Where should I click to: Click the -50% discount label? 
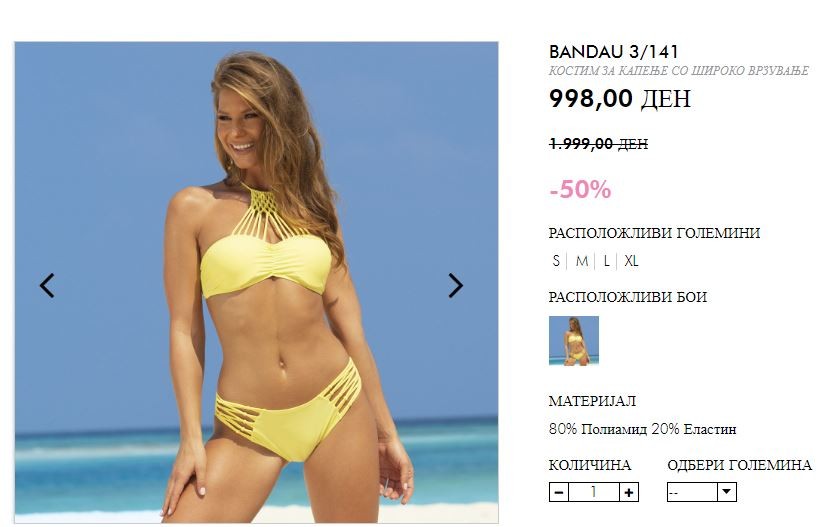click(x=580, y=189)
